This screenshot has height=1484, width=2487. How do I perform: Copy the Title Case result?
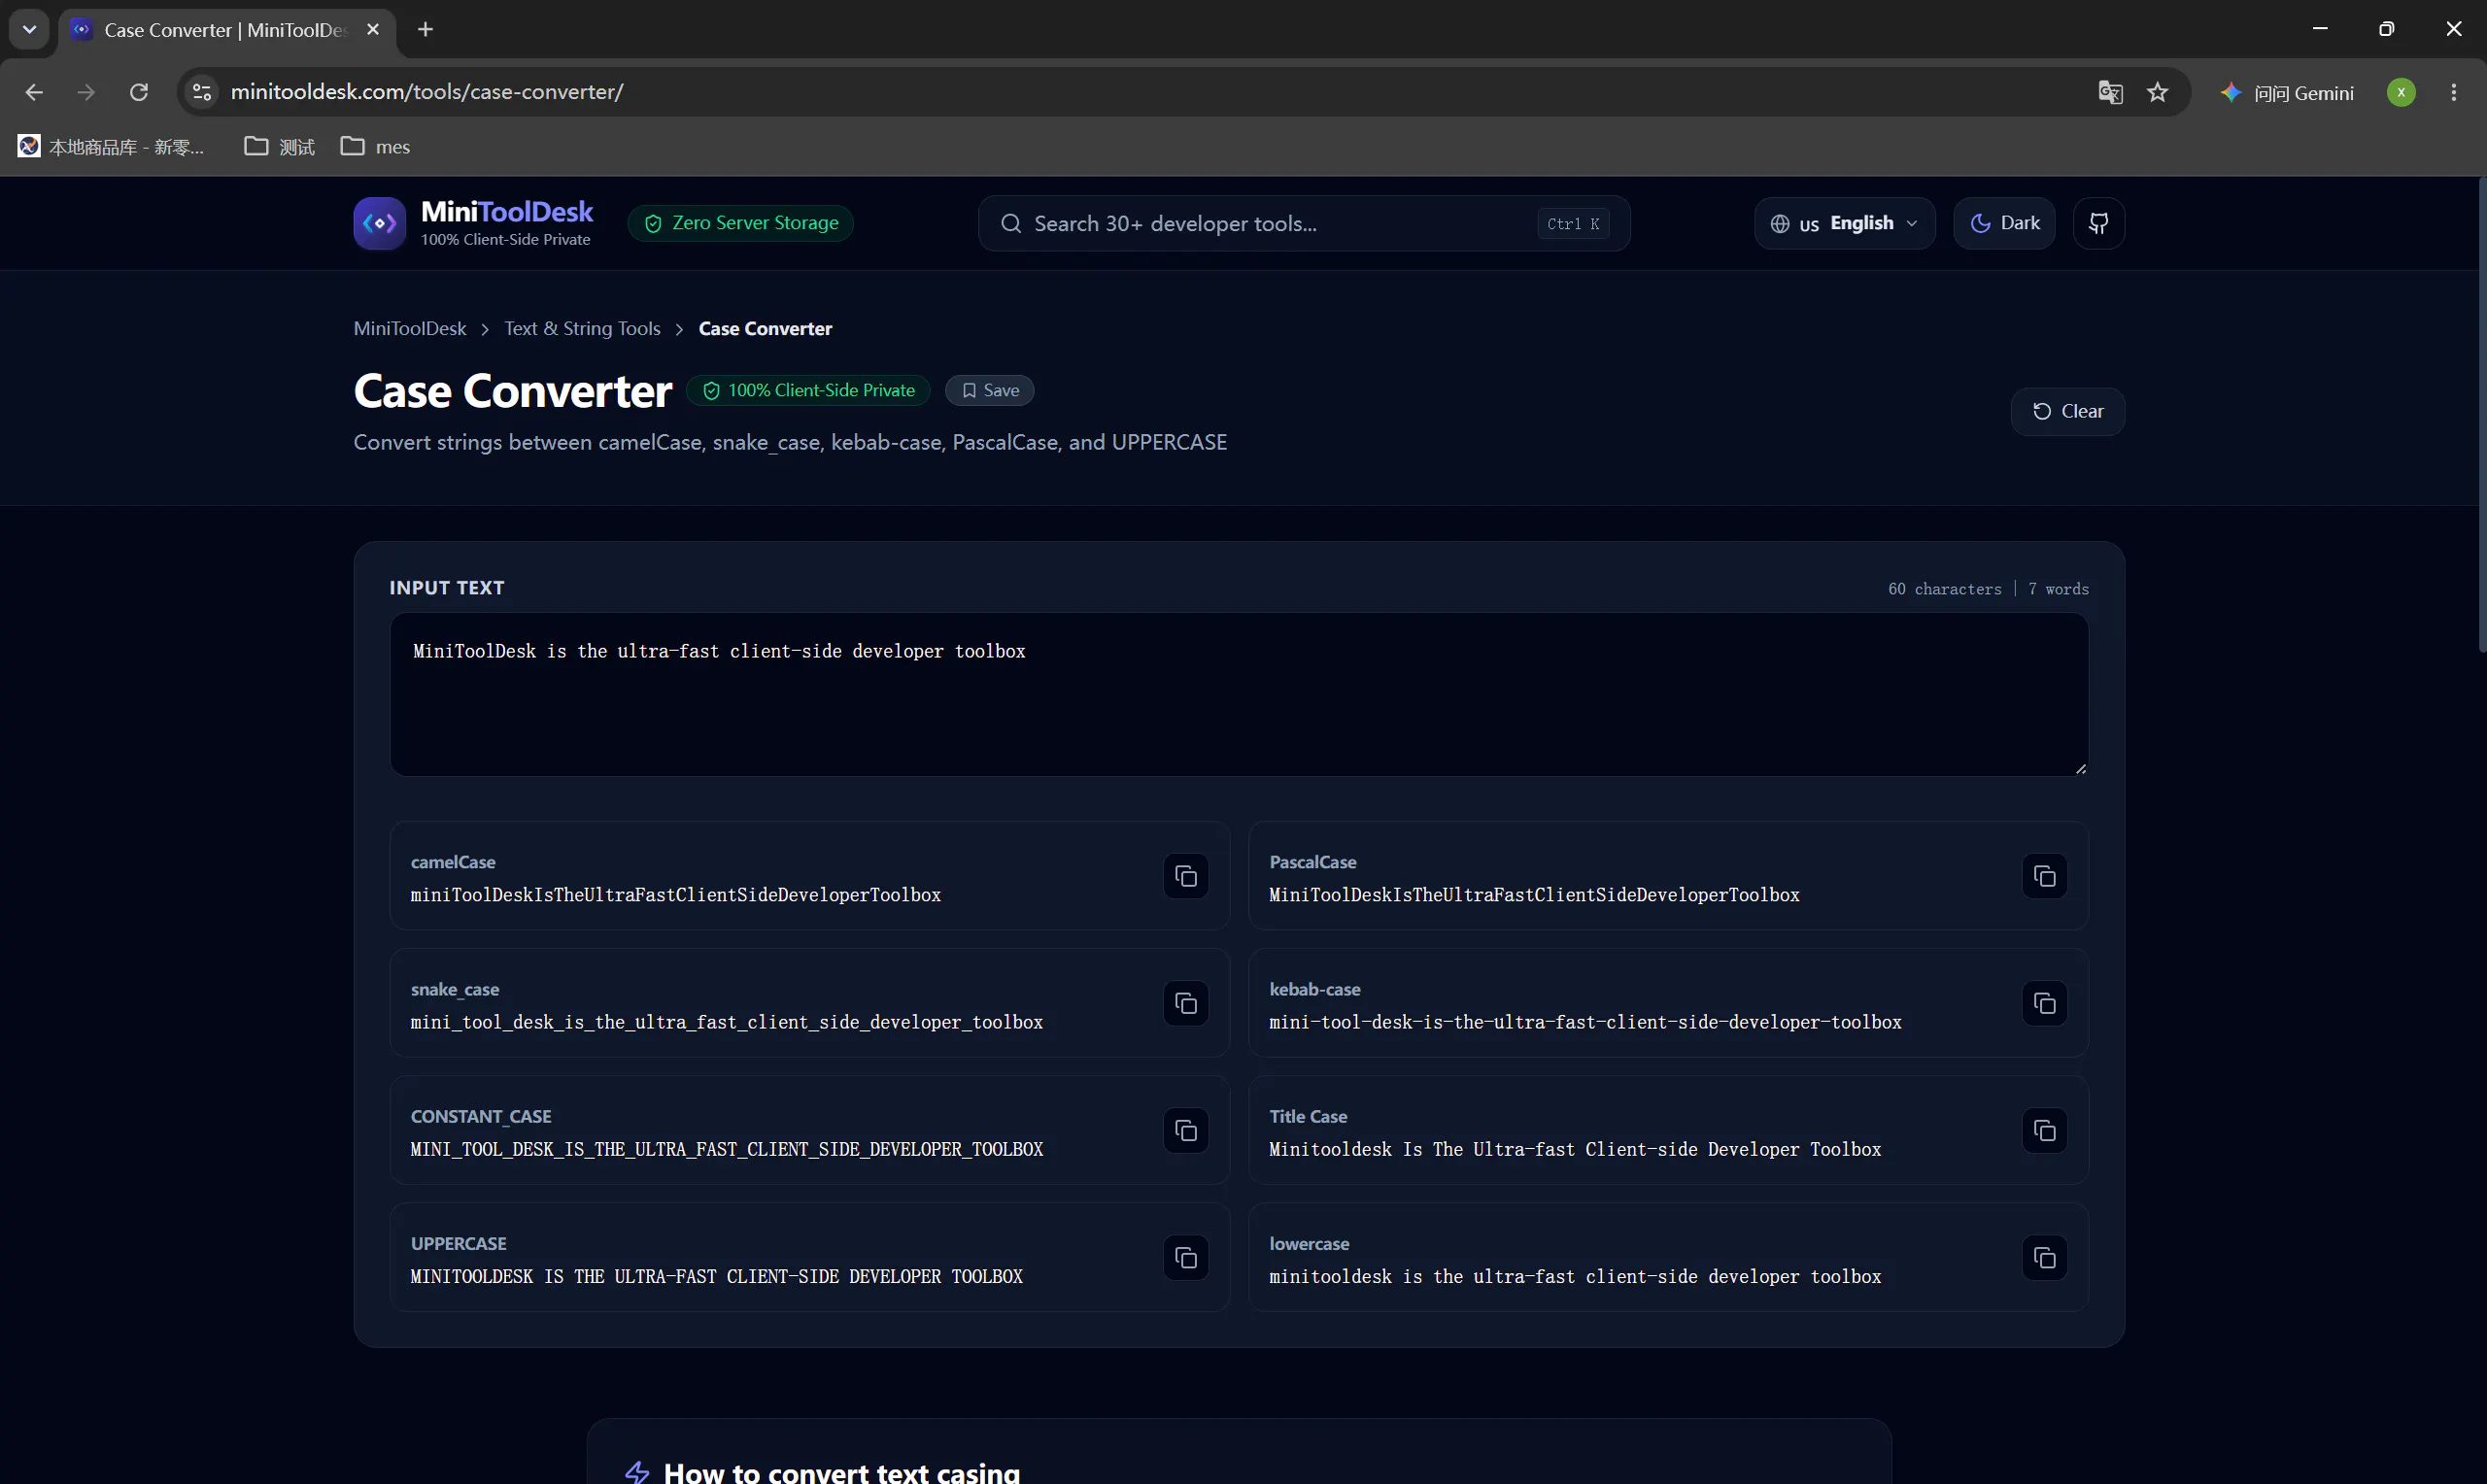(2044, 1130)
